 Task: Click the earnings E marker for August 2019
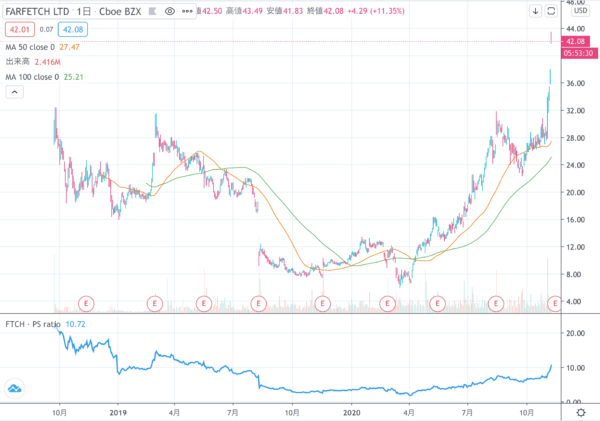click(258, 304)
